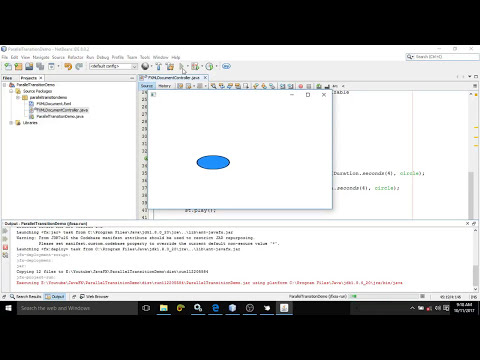Minimize the Projects panel
The height and width of the screenshot is (360, 480).
pyautogui.click(x=132, y=78)
